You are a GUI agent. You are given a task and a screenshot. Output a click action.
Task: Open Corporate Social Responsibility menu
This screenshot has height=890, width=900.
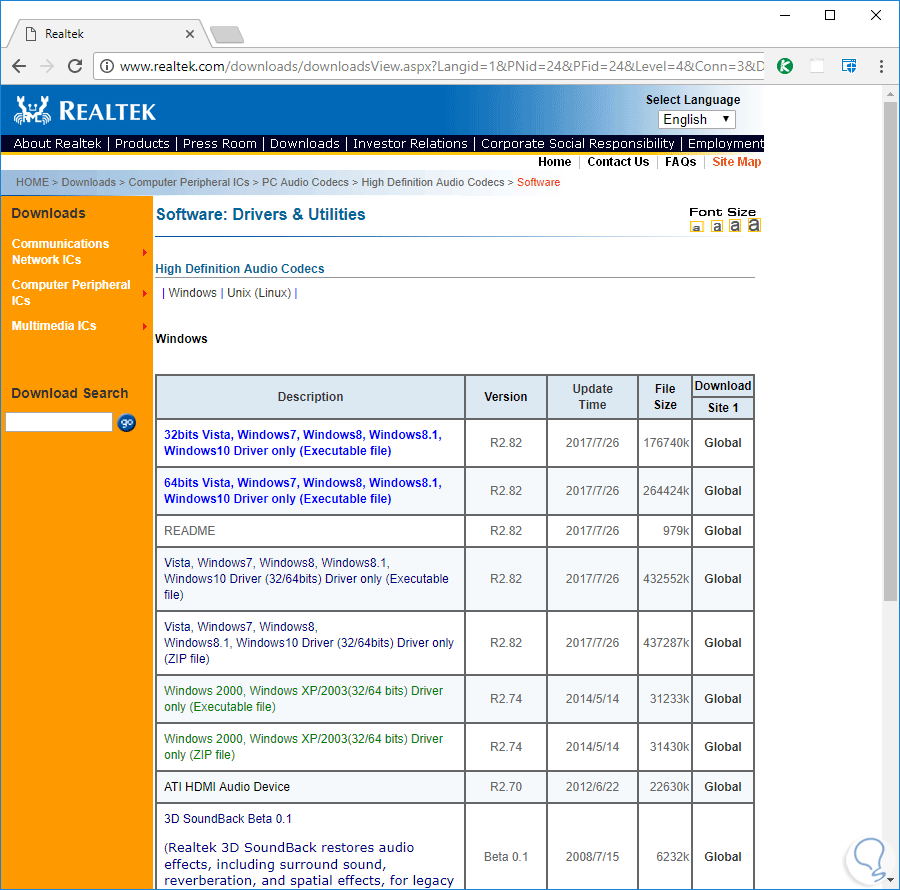coord(577,143)
